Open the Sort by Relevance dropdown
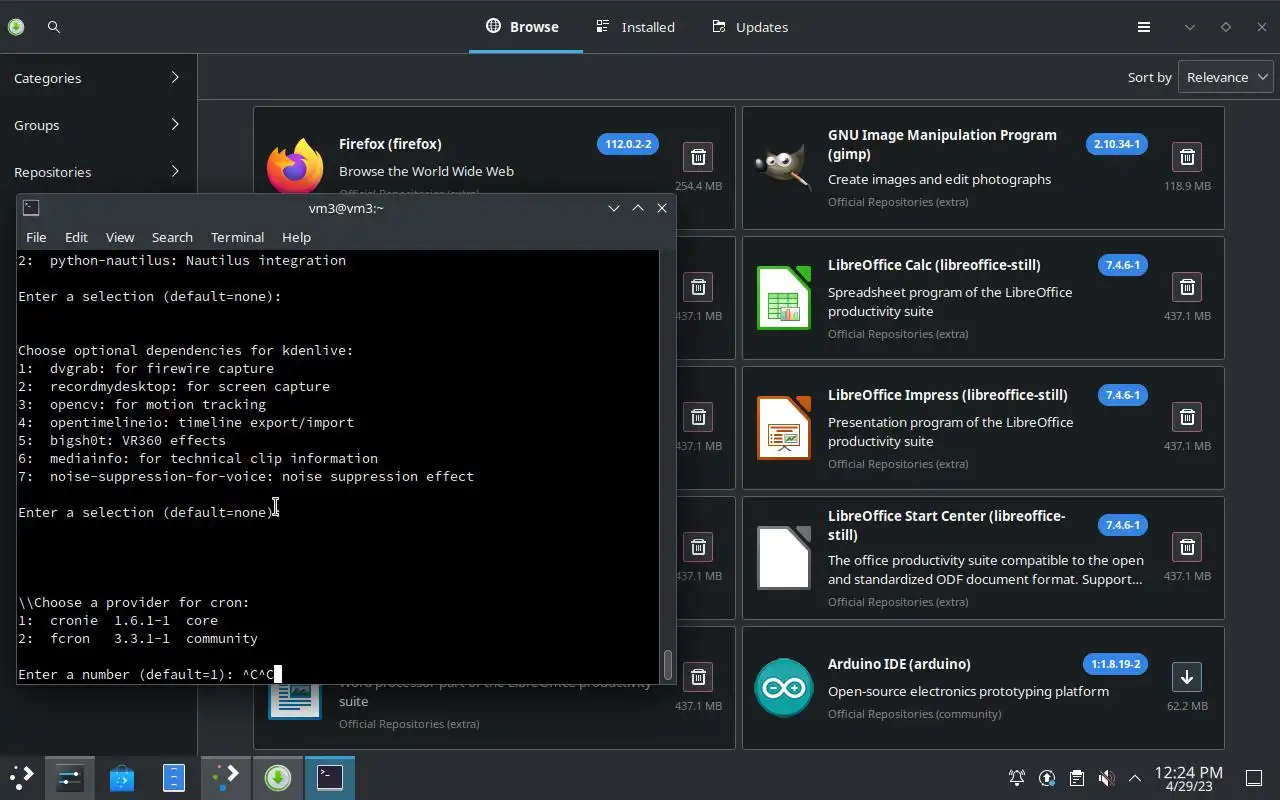The height and width of the screenshot is (800, 1280). 1226,77
